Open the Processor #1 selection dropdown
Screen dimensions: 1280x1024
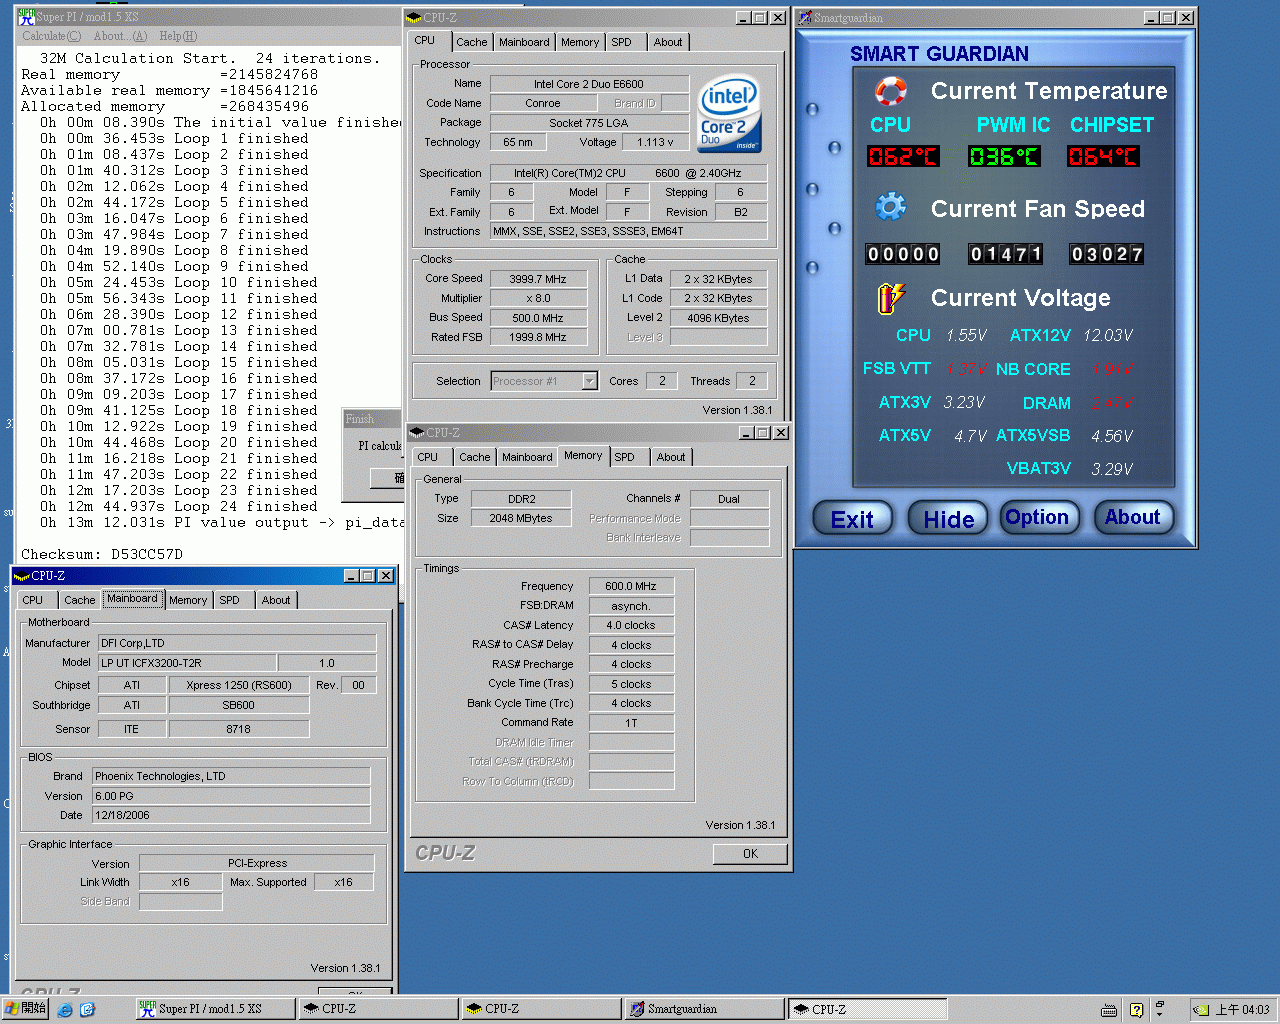(x=590, y=381)
